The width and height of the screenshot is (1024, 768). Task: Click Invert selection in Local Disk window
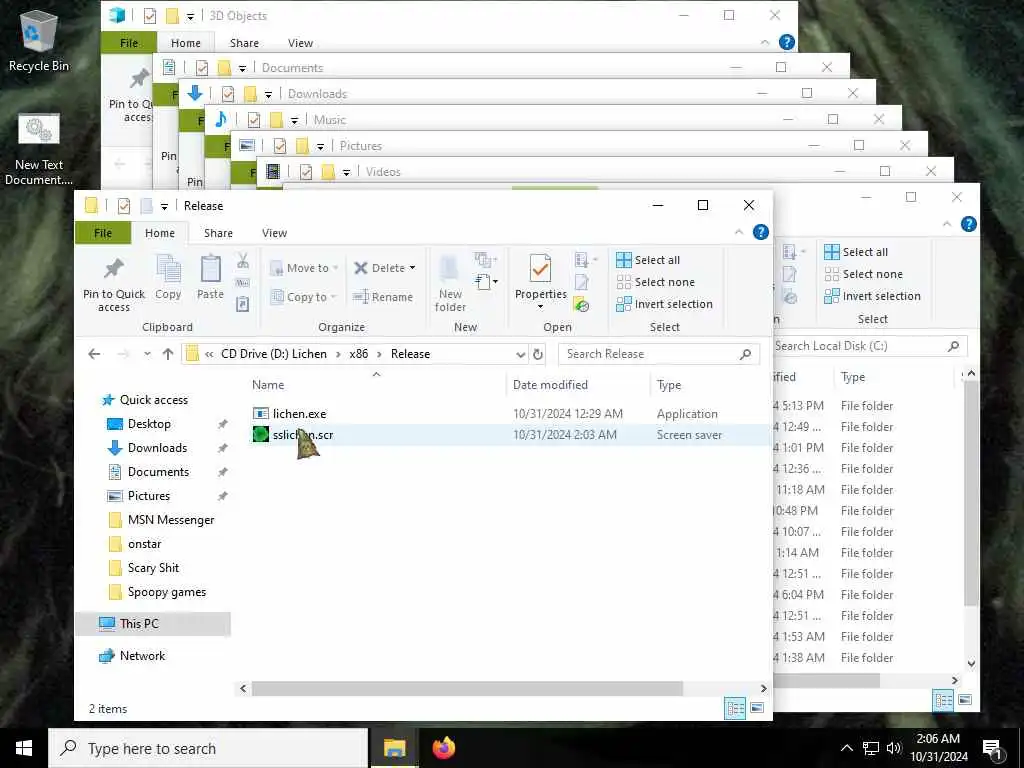(872, 296)
